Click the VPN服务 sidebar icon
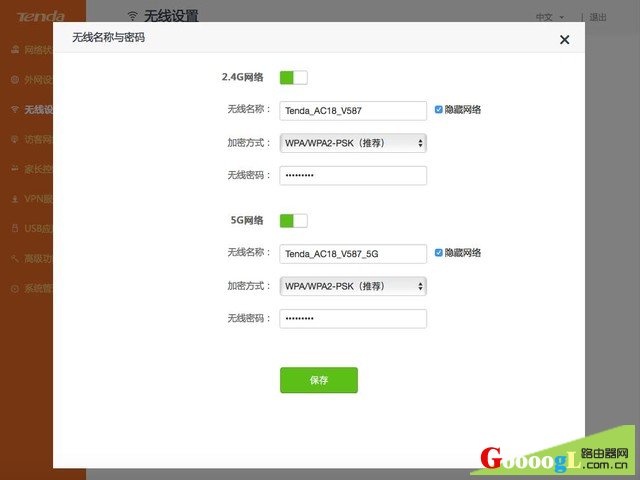This screenshot has height=480, width=640. (14, 199)
